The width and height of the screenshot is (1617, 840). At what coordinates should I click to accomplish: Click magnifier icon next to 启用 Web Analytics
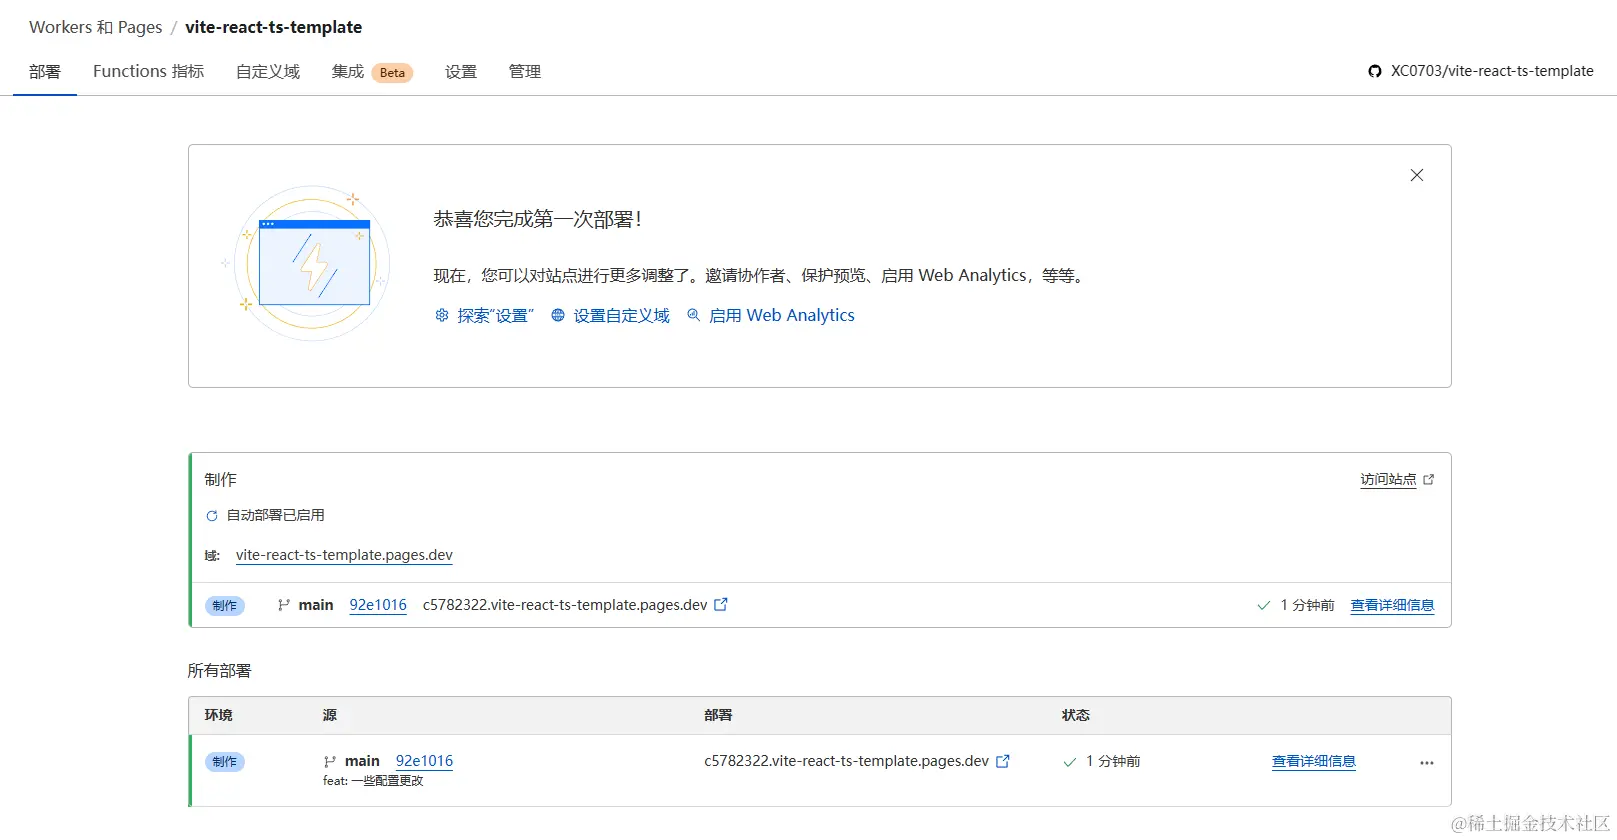694,315
